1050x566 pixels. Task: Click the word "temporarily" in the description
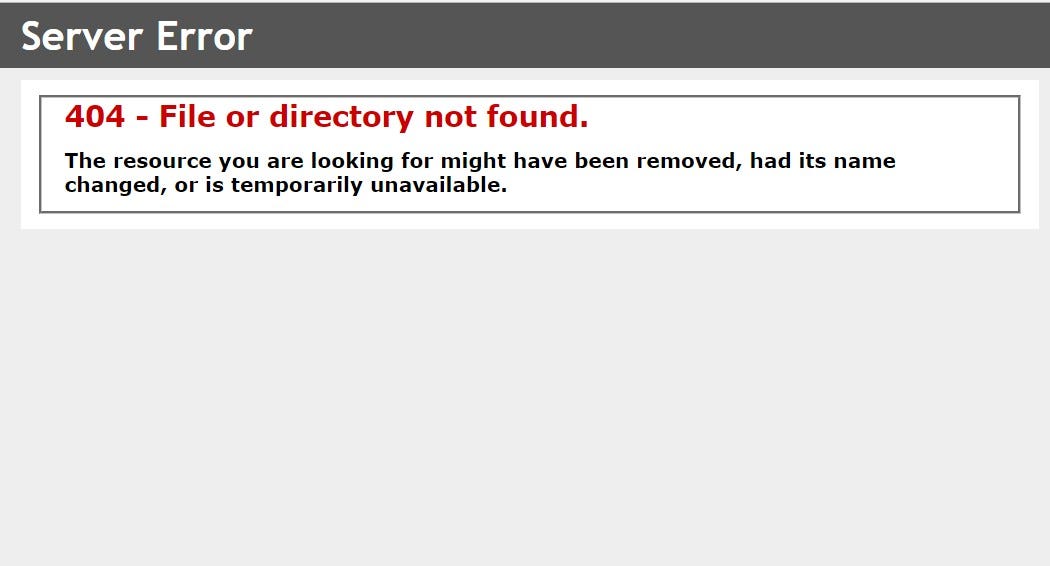297,186
